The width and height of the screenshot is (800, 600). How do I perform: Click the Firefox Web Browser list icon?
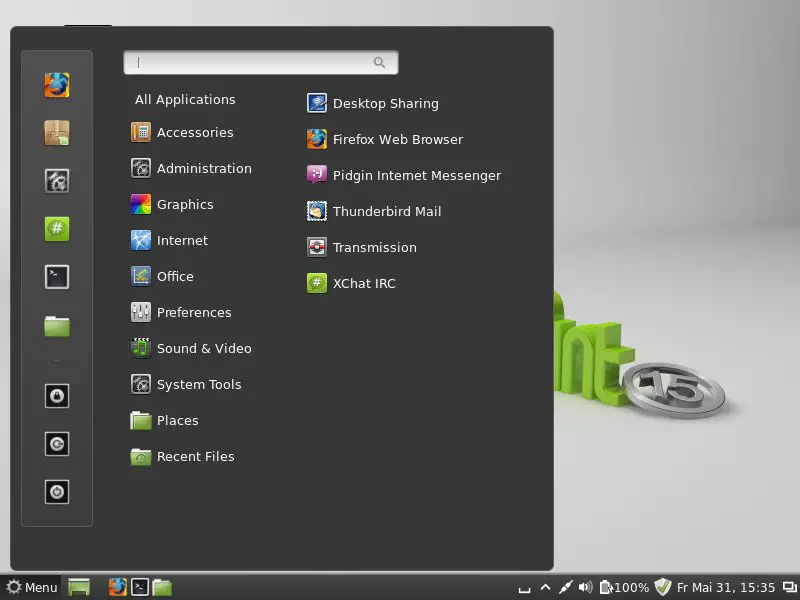(316, 139)
